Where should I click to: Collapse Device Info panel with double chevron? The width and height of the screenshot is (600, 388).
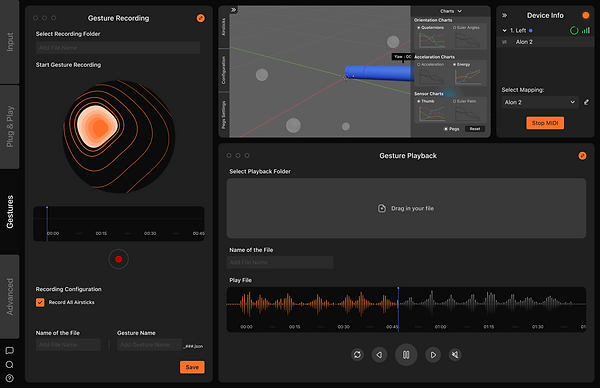pos(504,15)
